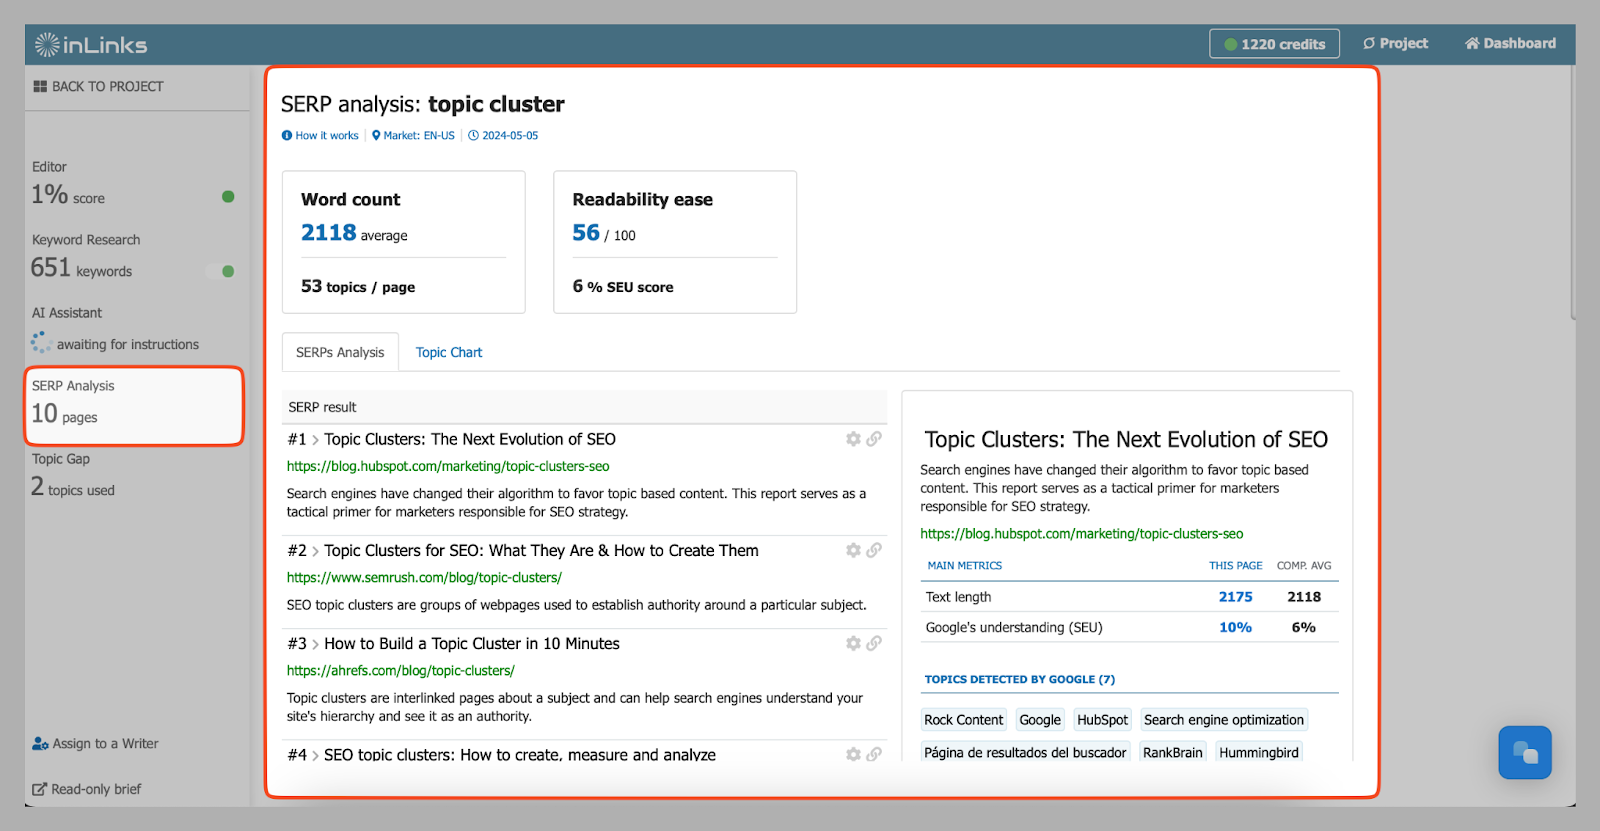Open the Editor 1% score section
This screenshot has width=1600, height=831.
[133, 185]
